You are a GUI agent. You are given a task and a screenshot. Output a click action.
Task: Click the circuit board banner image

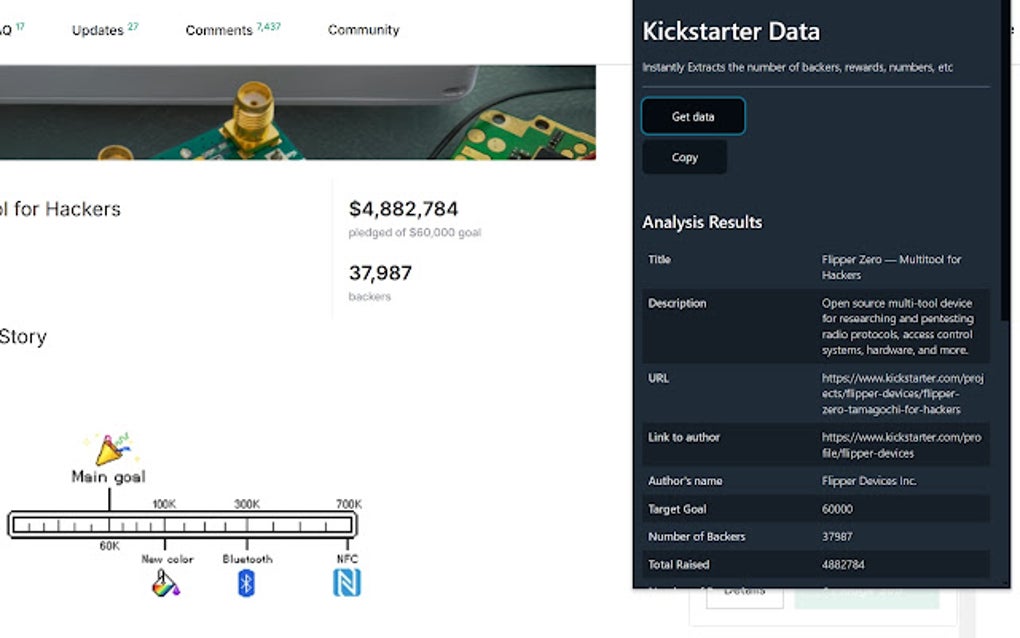pos(300,110)
